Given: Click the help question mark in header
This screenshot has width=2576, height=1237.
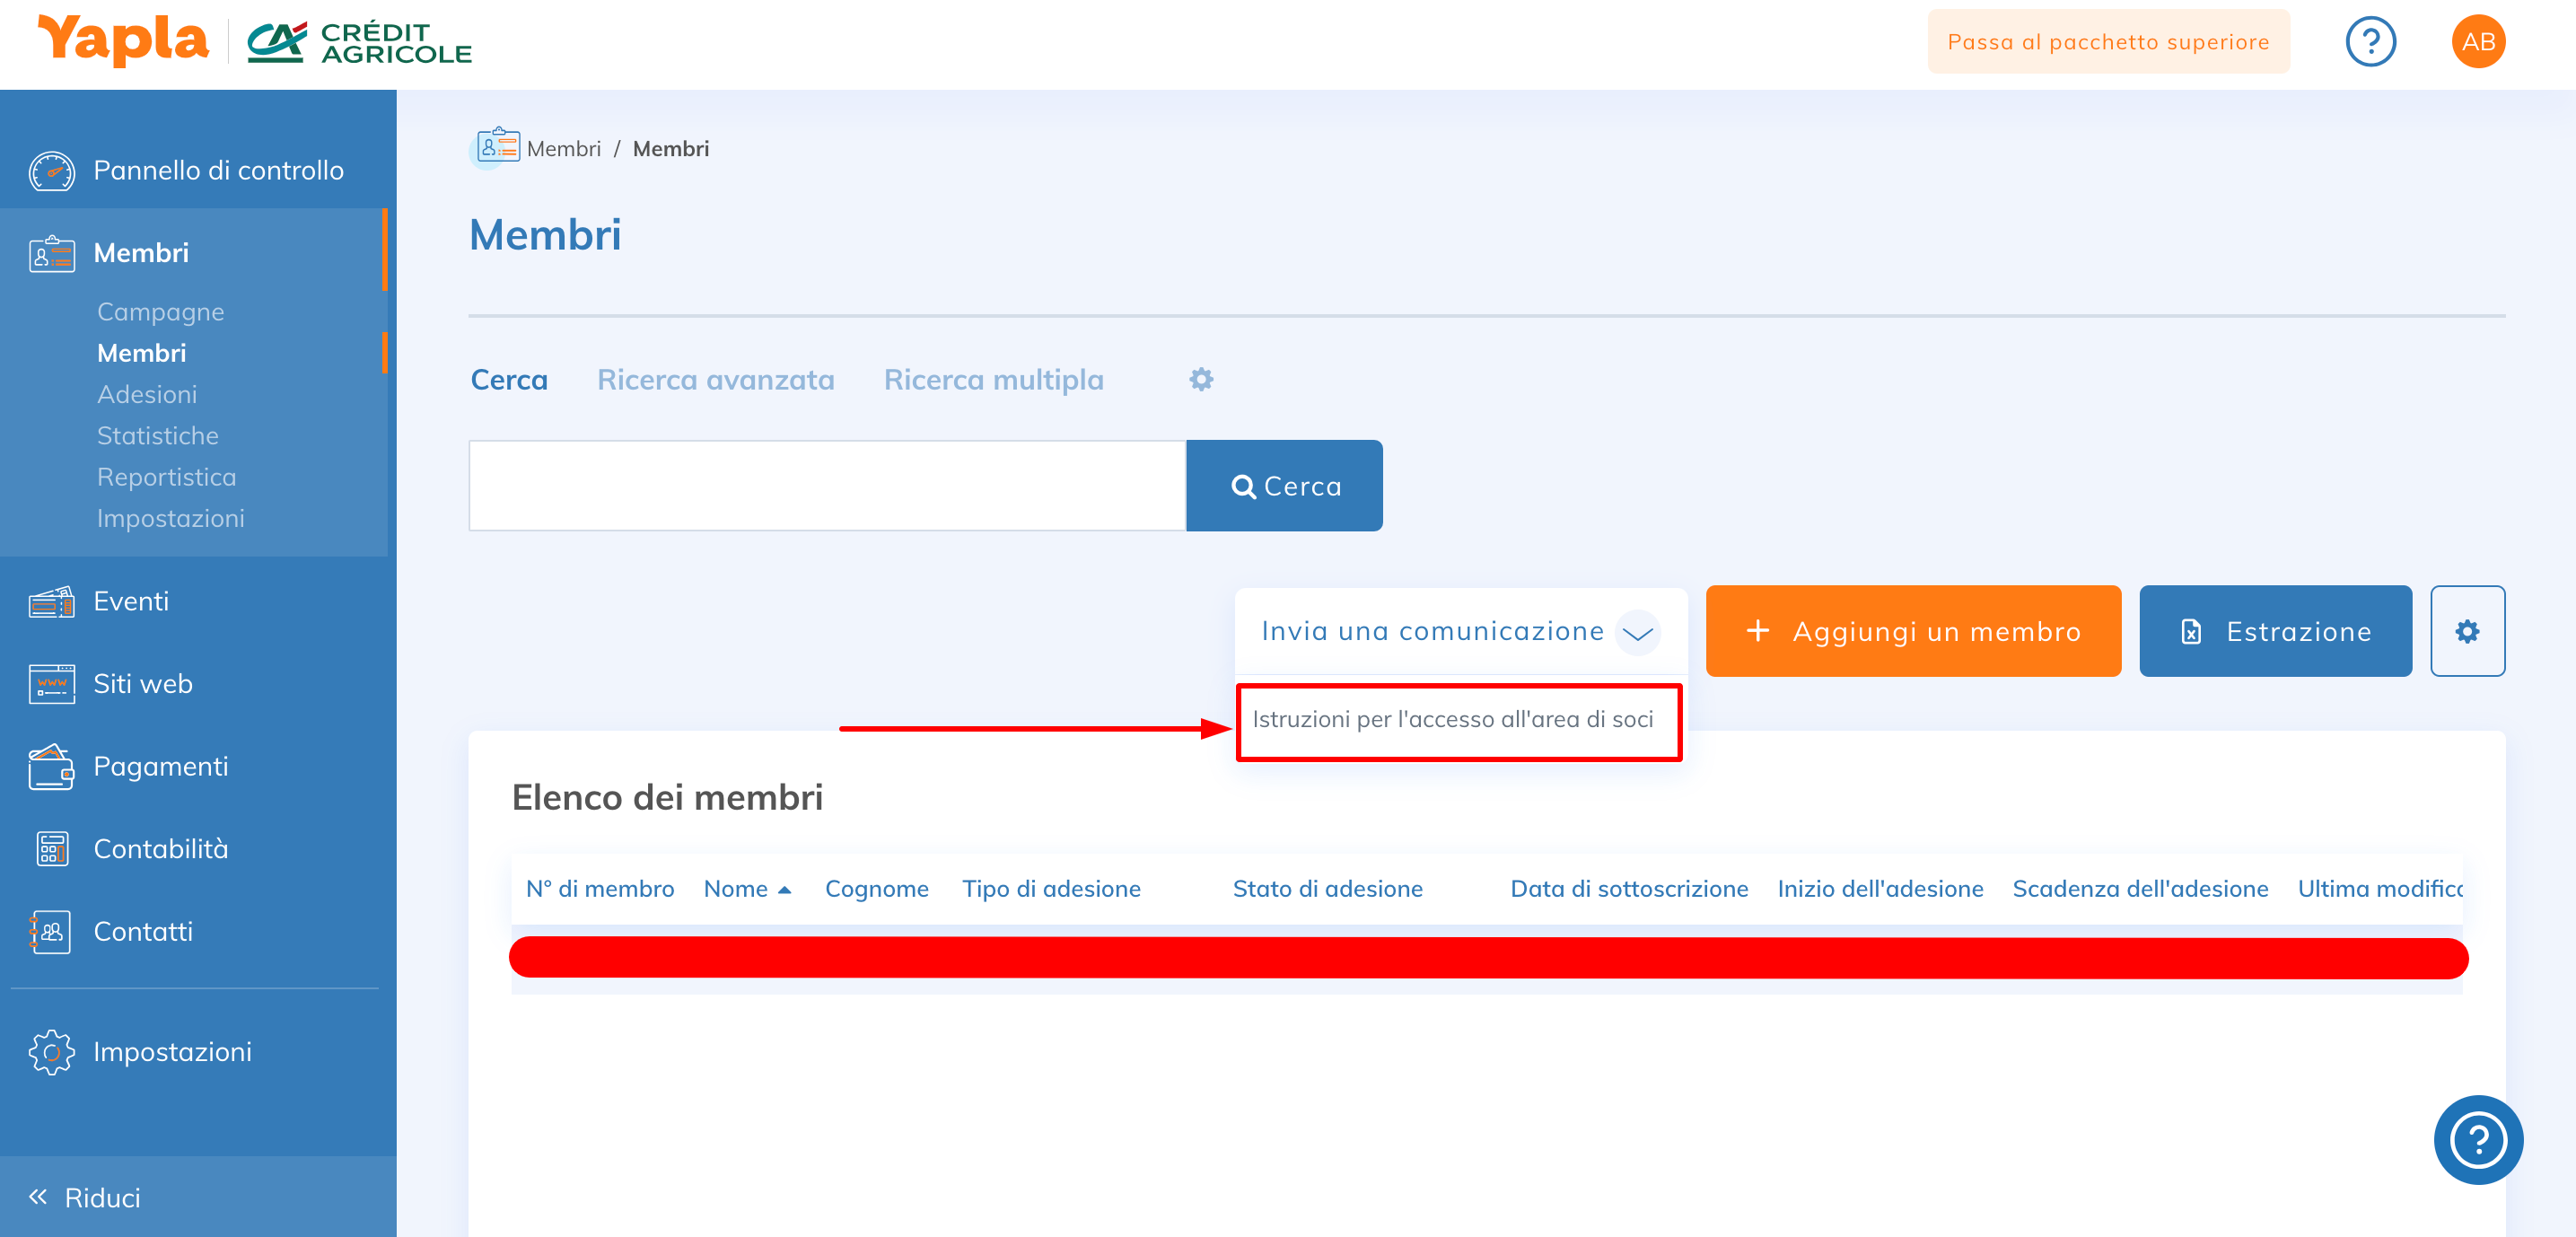Looking at the screenshot, I should tap(2370, 42).
